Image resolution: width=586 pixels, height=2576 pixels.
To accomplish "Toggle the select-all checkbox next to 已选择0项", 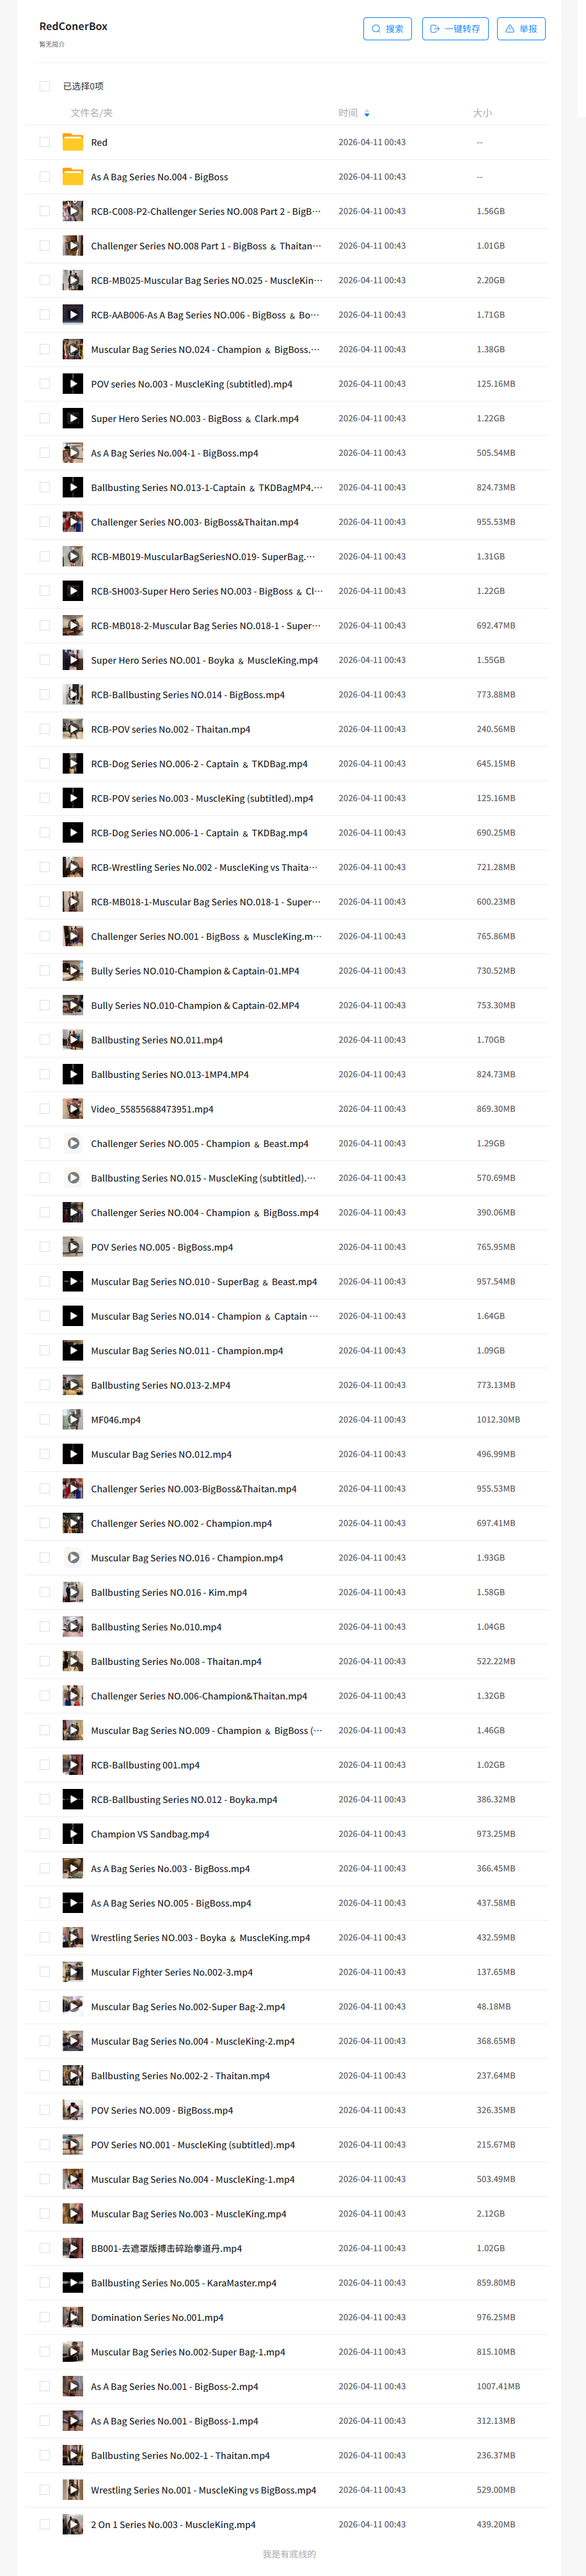I will (45, 86).
